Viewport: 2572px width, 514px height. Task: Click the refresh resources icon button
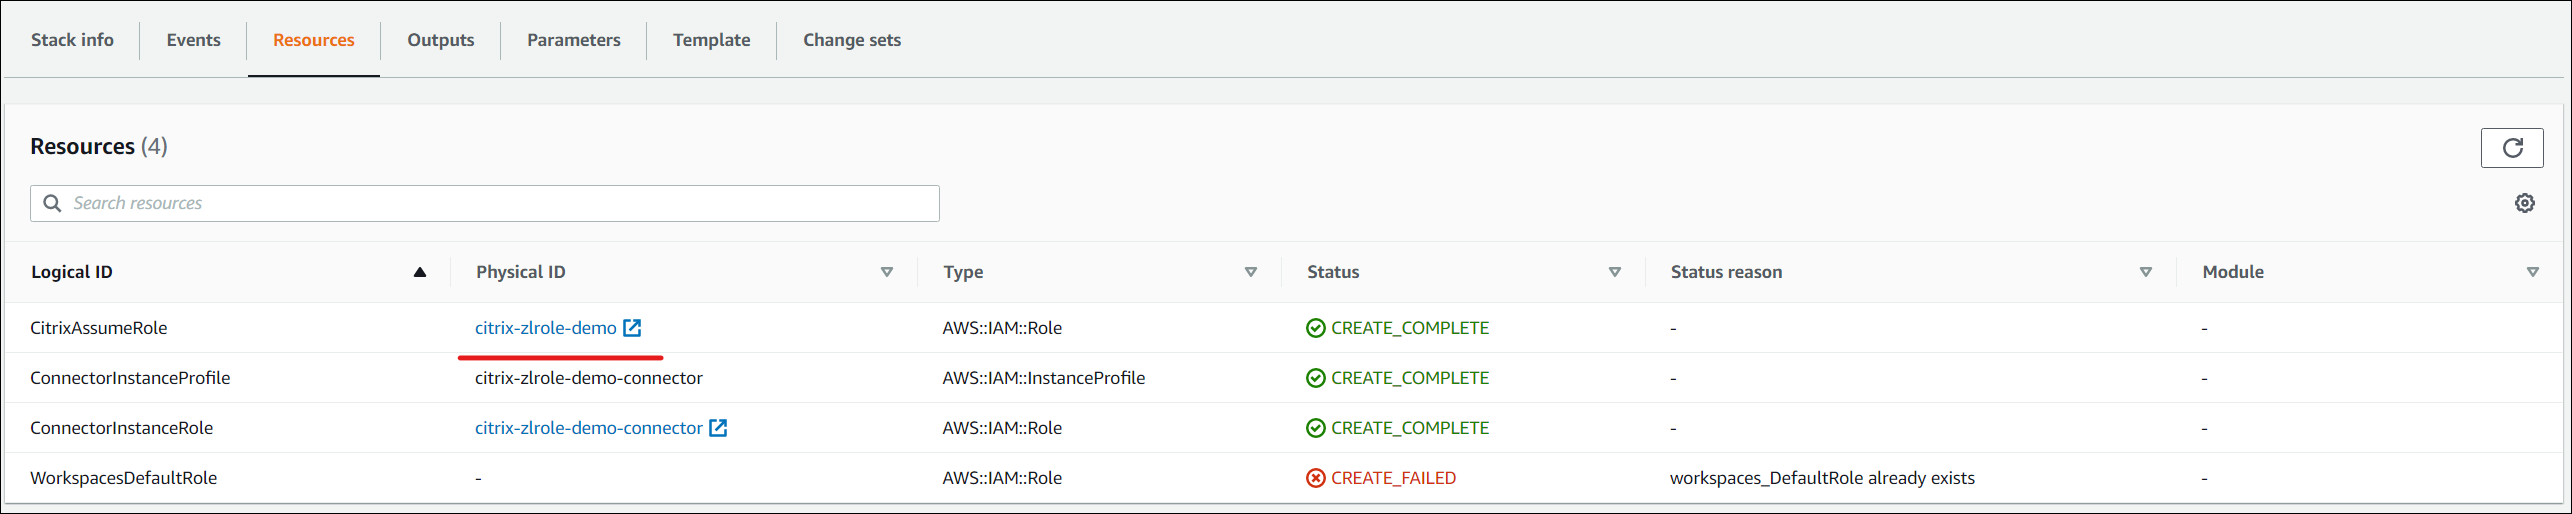pyautogui.click(x=2511, y=148)
